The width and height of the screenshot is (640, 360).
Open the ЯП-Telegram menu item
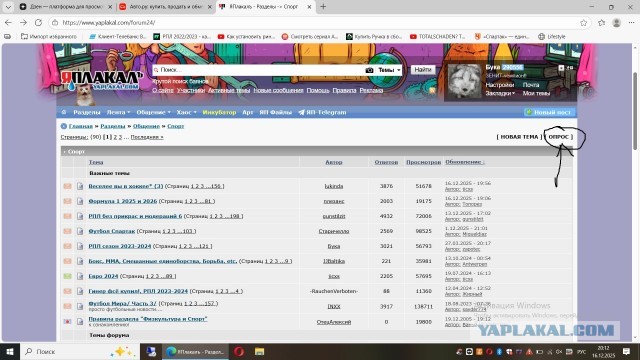322,112
